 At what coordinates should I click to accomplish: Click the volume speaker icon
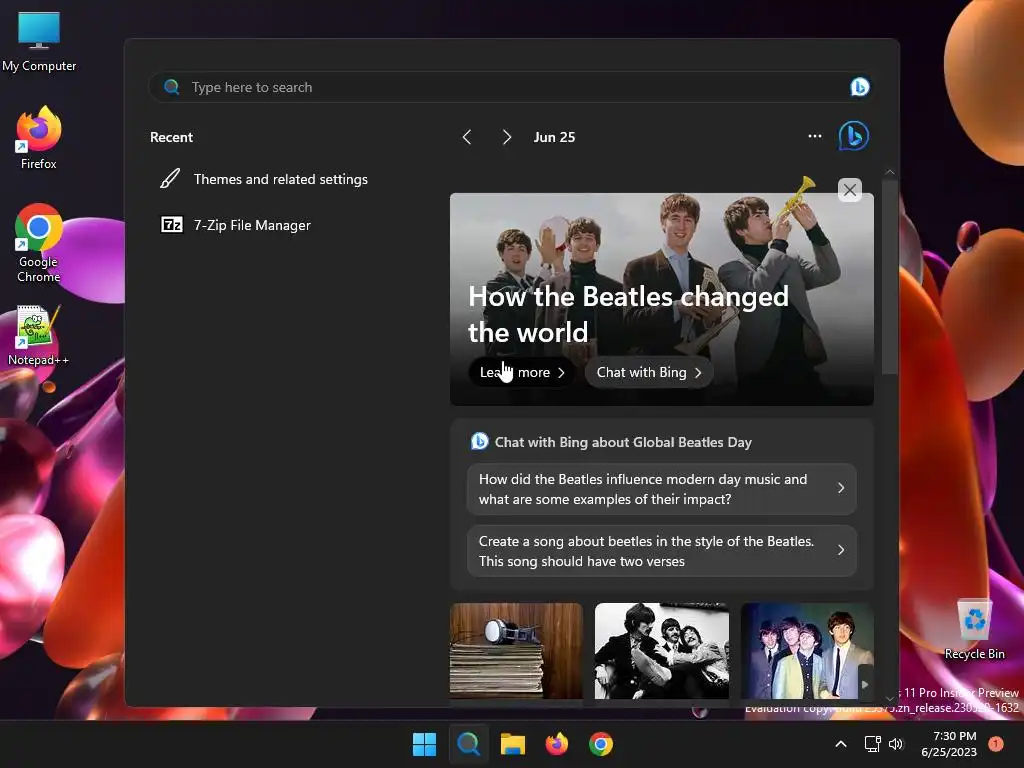896,744
